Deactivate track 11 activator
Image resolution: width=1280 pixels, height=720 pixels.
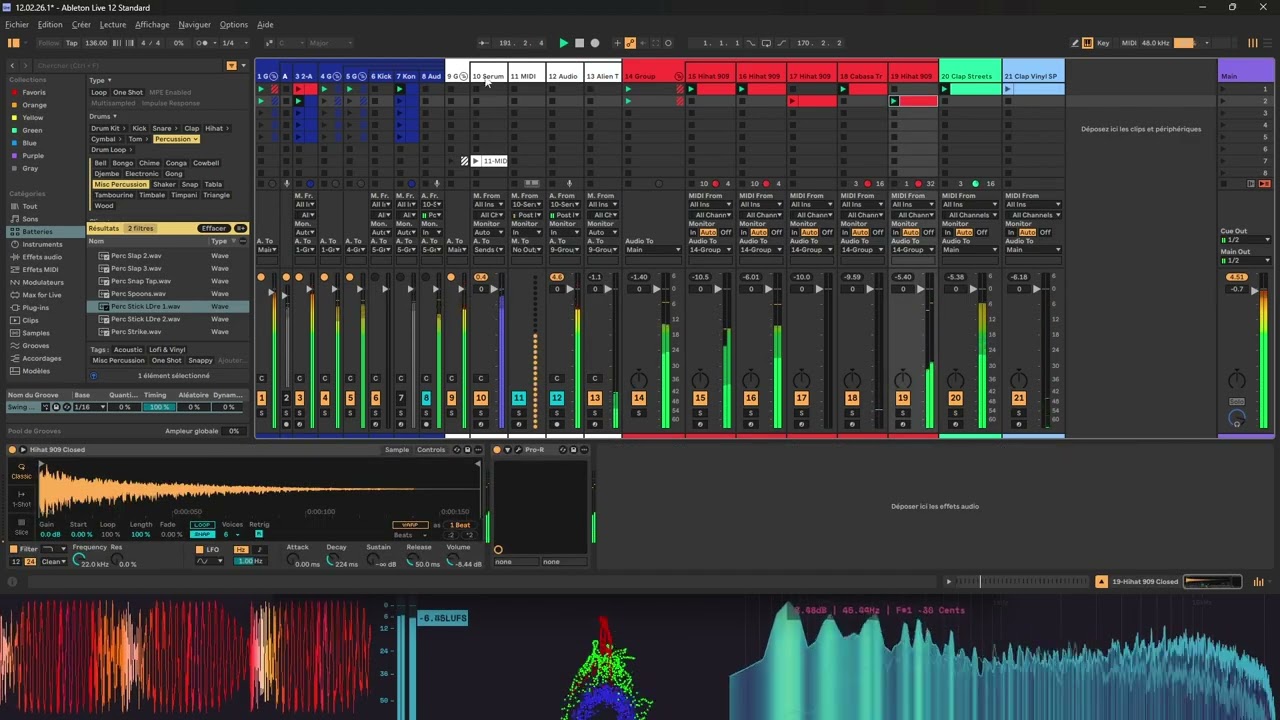518,398
